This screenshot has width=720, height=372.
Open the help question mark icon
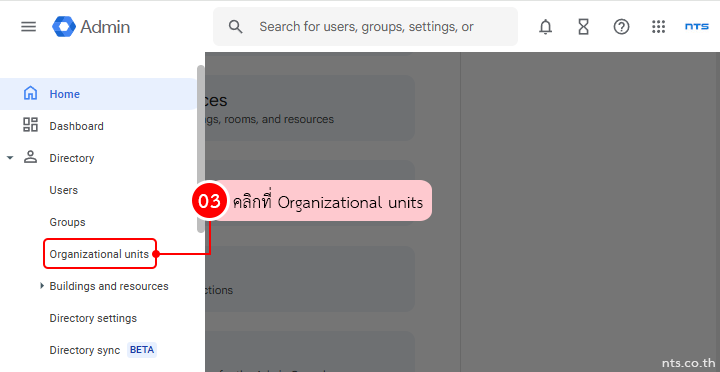click(621, 27)
